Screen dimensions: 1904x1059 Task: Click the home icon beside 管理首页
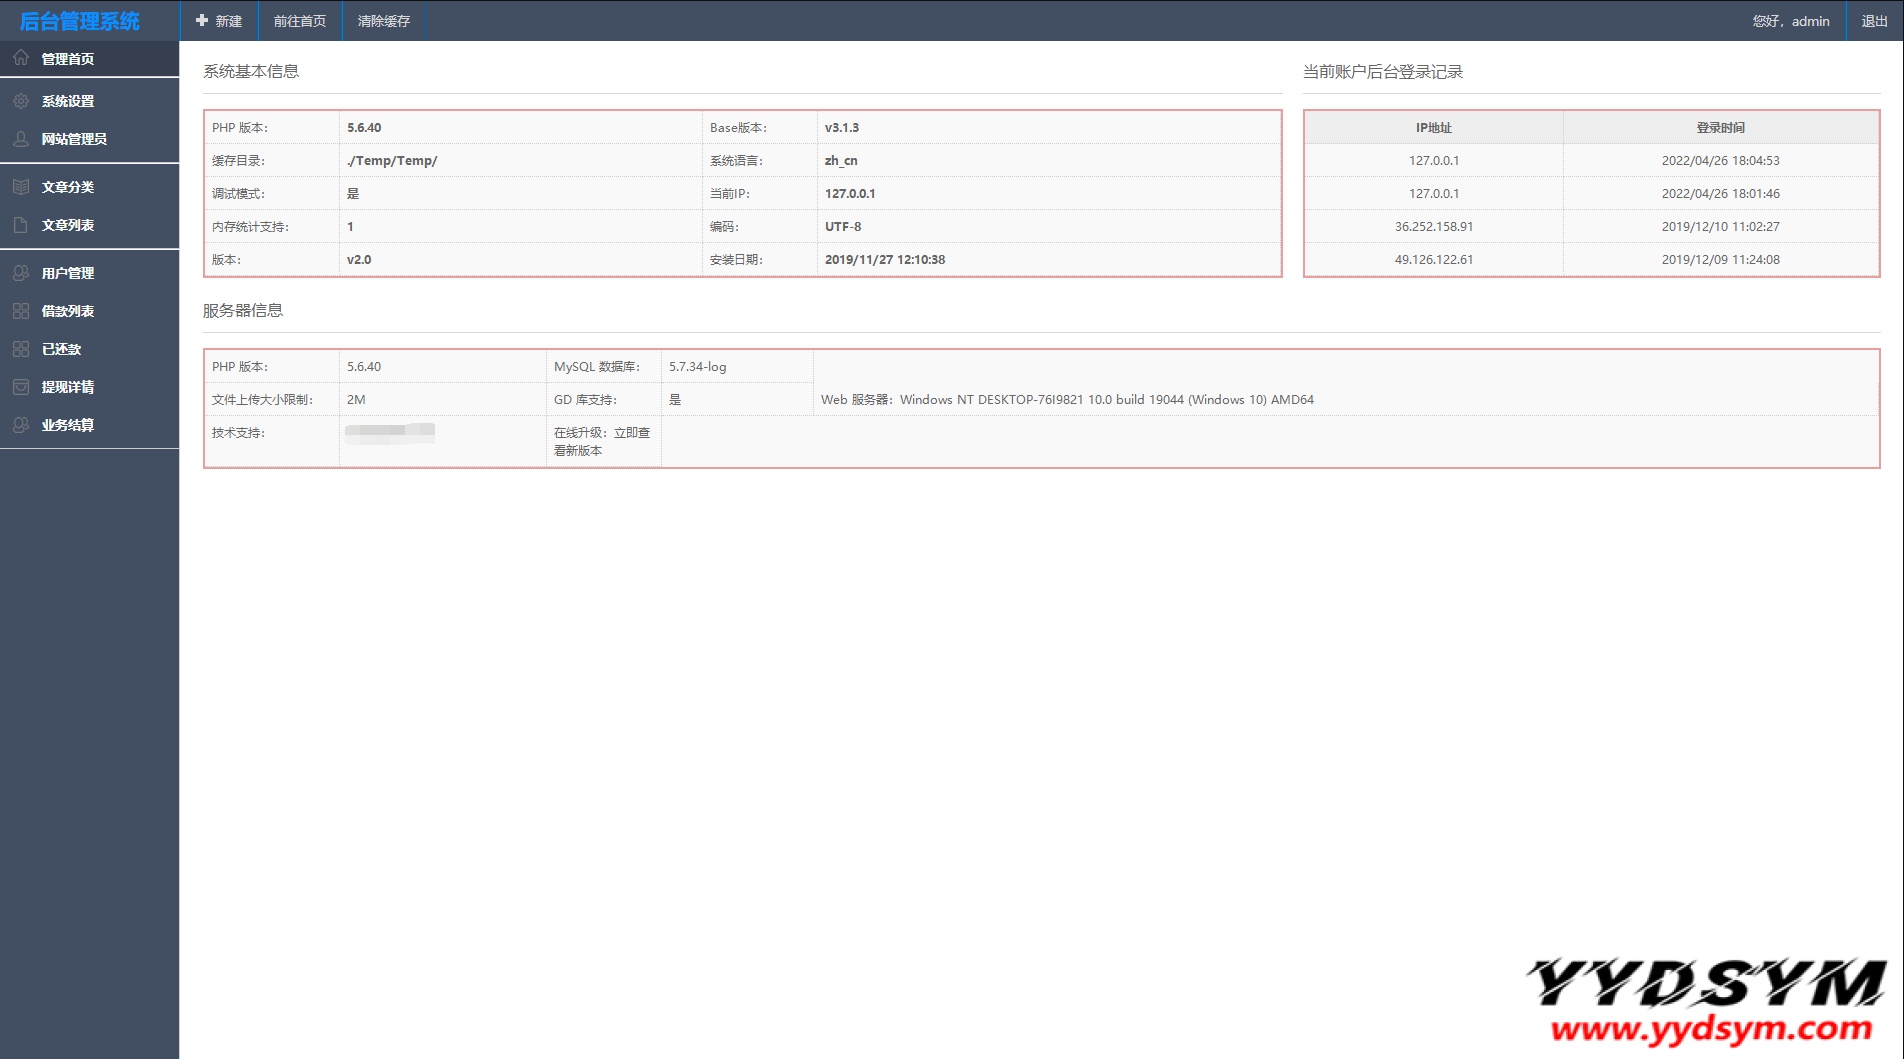21,58
